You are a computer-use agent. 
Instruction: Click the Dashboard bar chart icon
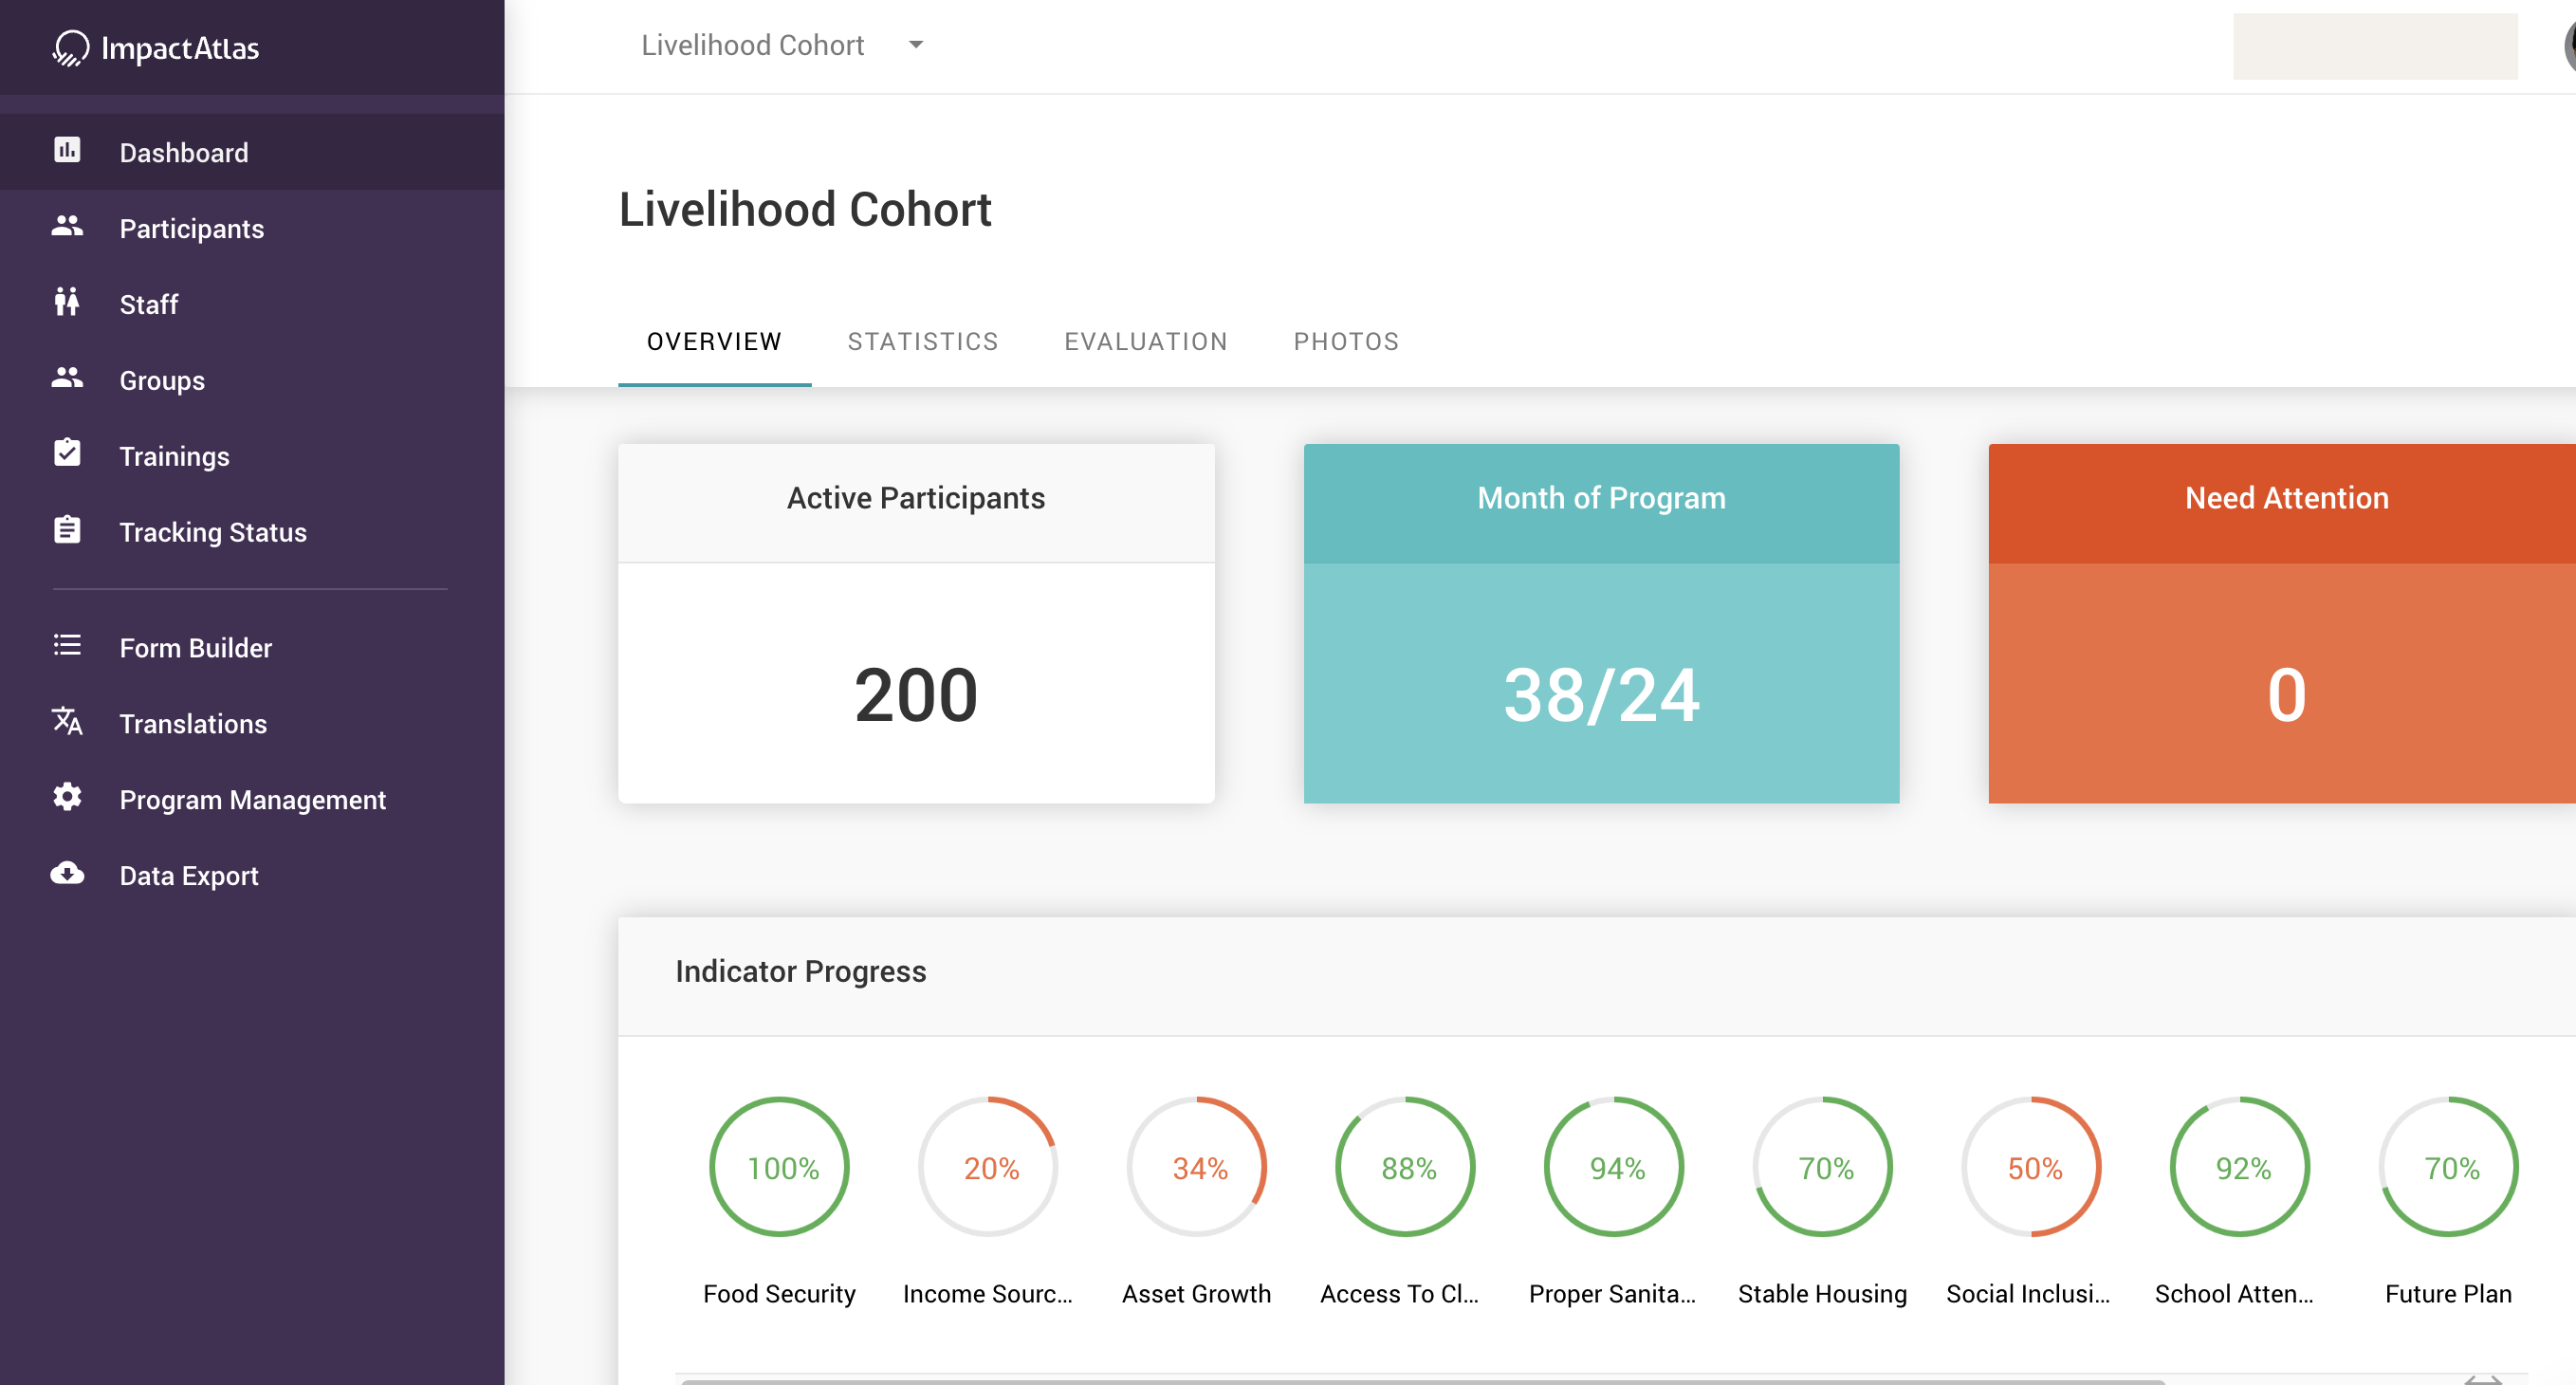[67, 151]
